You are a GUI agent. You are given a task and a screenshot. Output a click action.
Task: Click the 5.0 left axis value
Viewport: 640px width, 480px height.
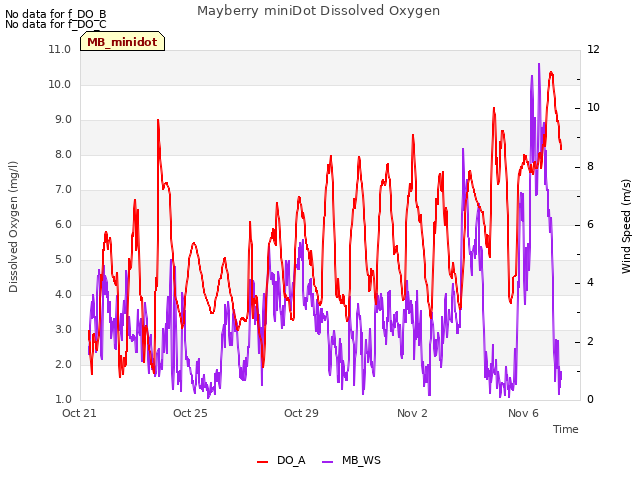[x=63, y=260]
